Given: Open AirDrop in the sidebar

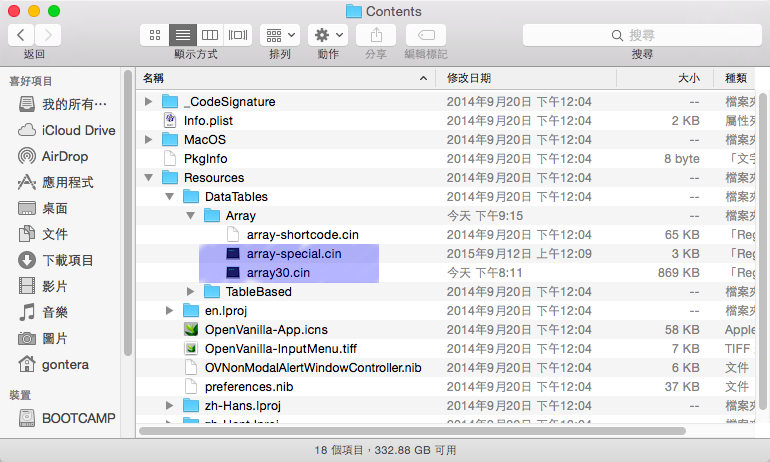Looking at the screenshot, I should coord(64,156).
